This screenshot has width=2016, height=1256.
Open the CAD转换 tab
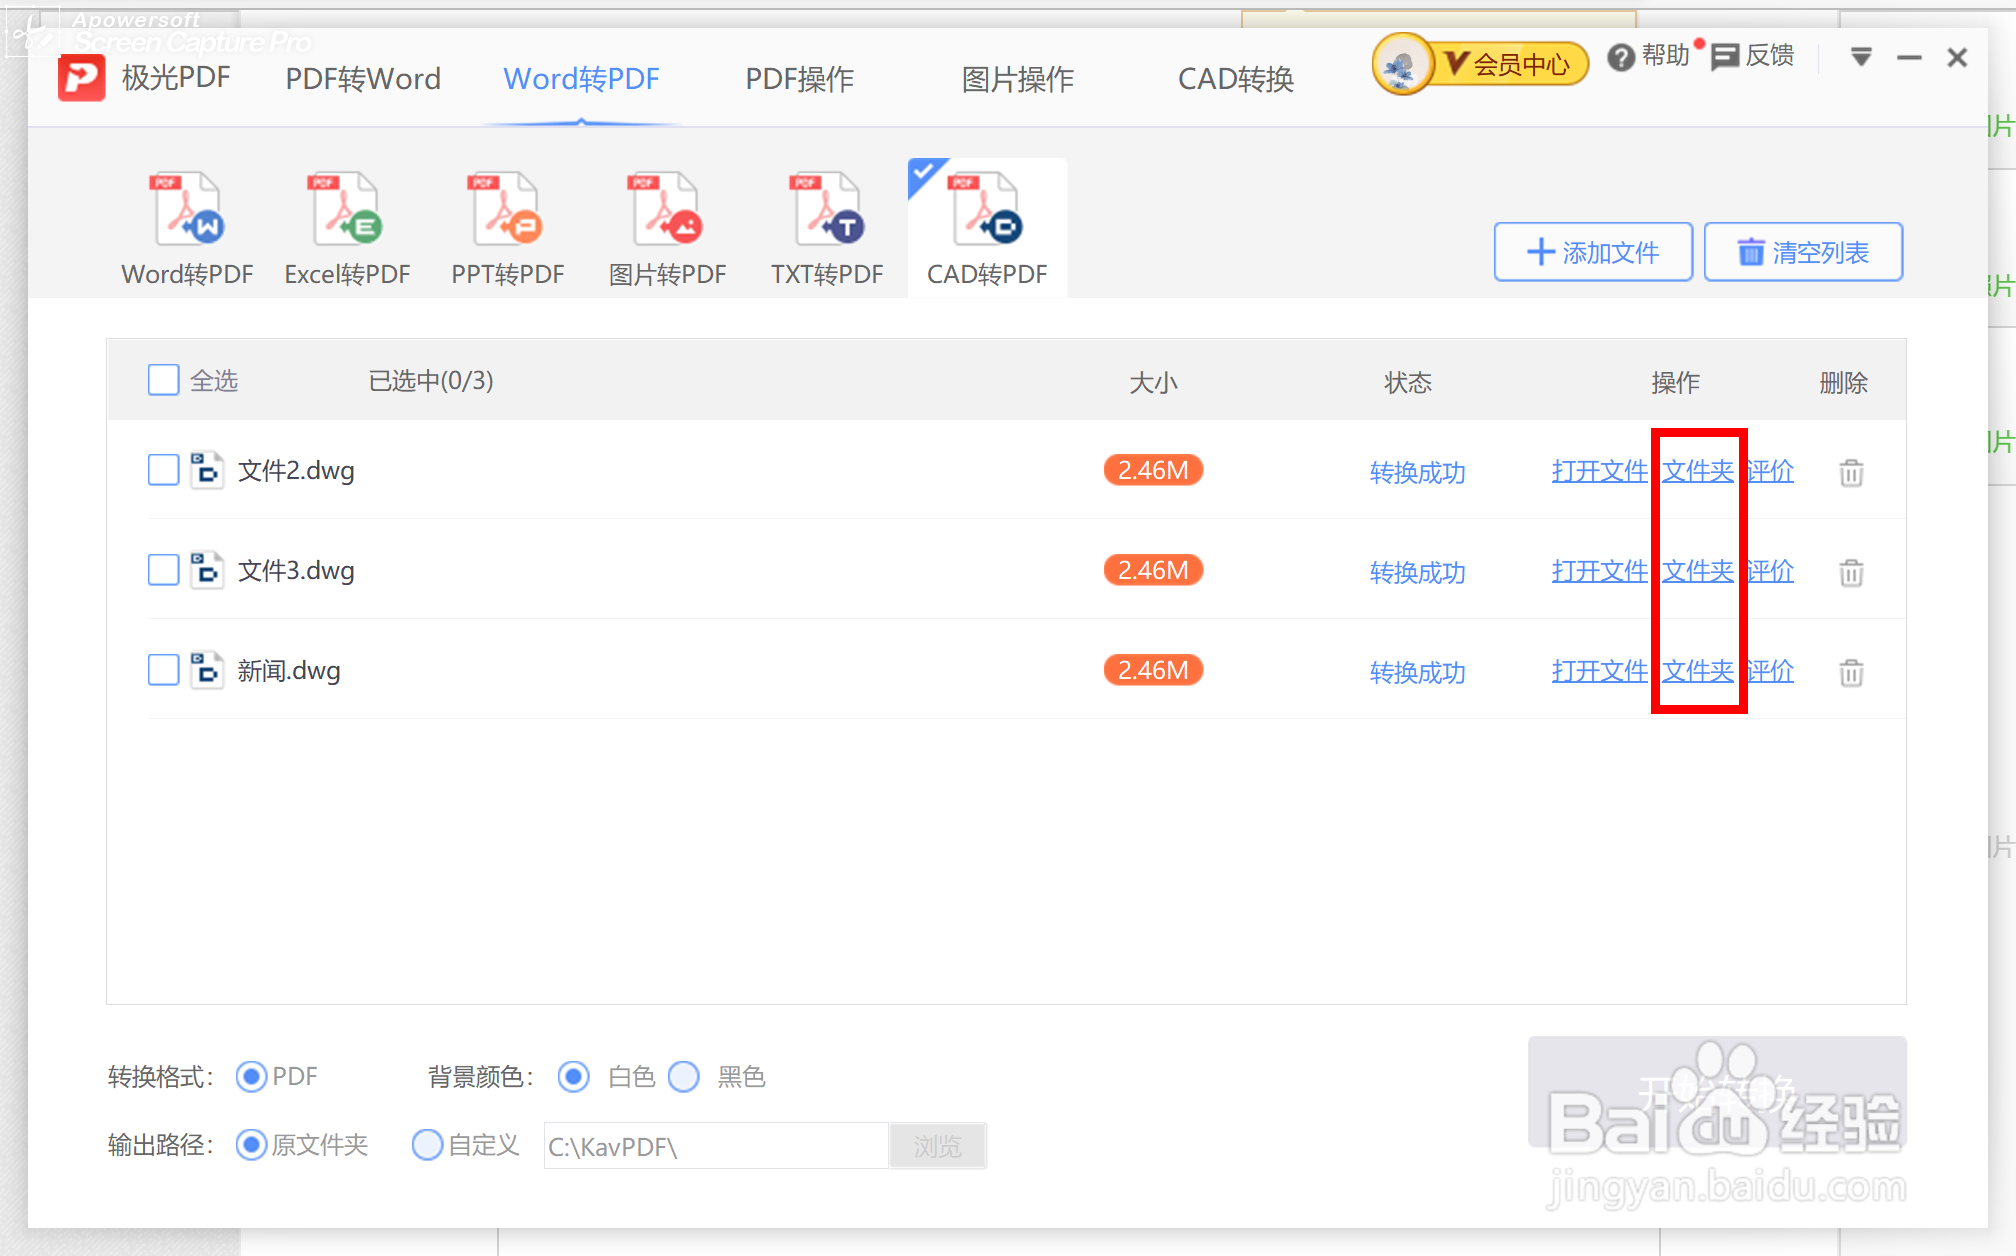(1235, 79)
